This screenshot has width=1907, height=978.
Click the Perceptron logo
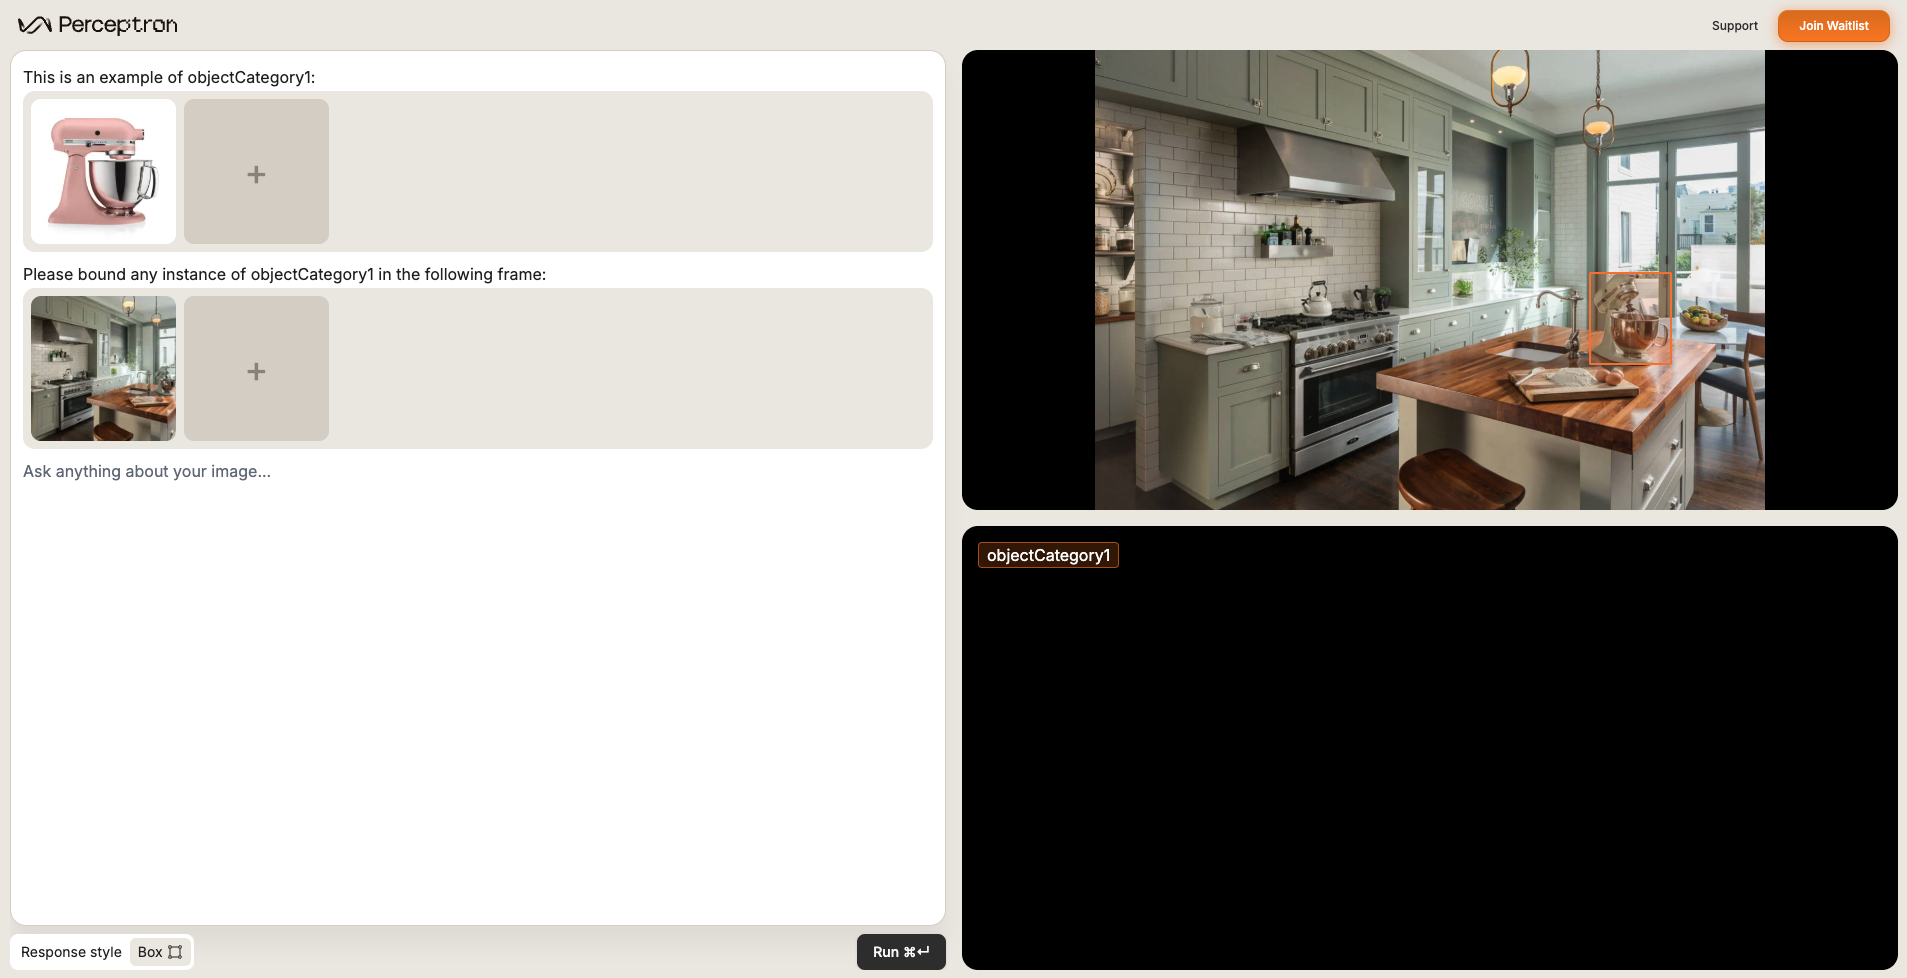pyautogui.click(x=97, y=24)
